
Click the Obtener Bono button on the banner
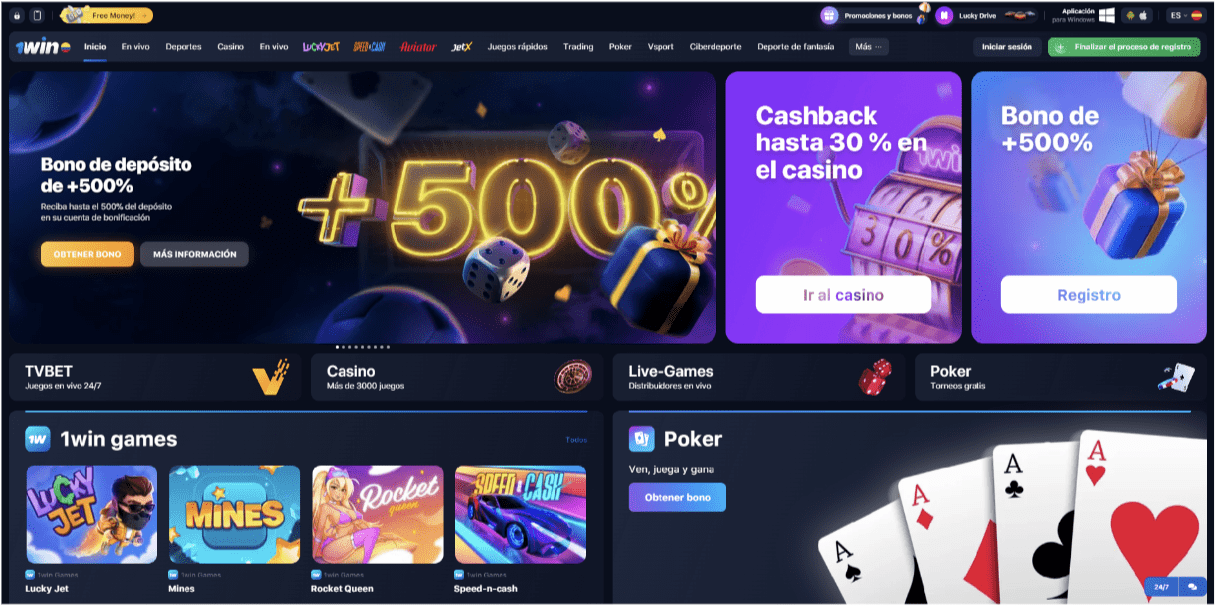click(x=87, y=254)
